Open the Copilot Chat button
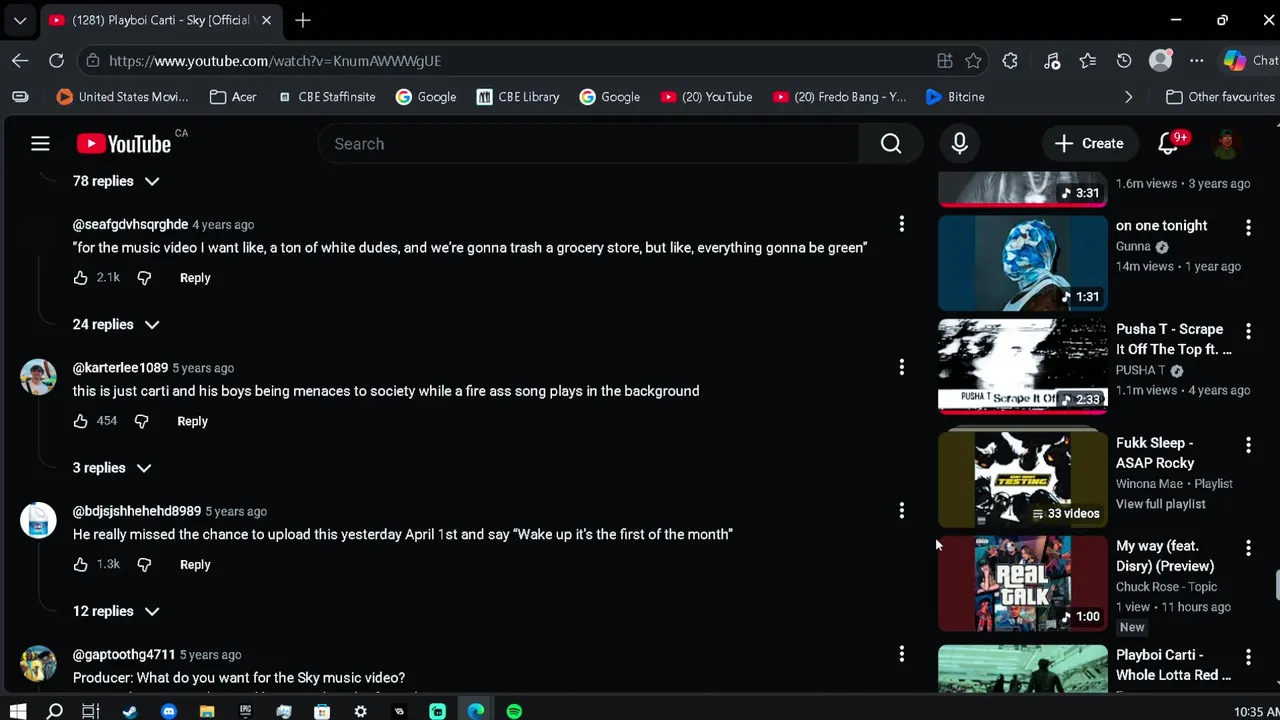 click(1250, 61)
